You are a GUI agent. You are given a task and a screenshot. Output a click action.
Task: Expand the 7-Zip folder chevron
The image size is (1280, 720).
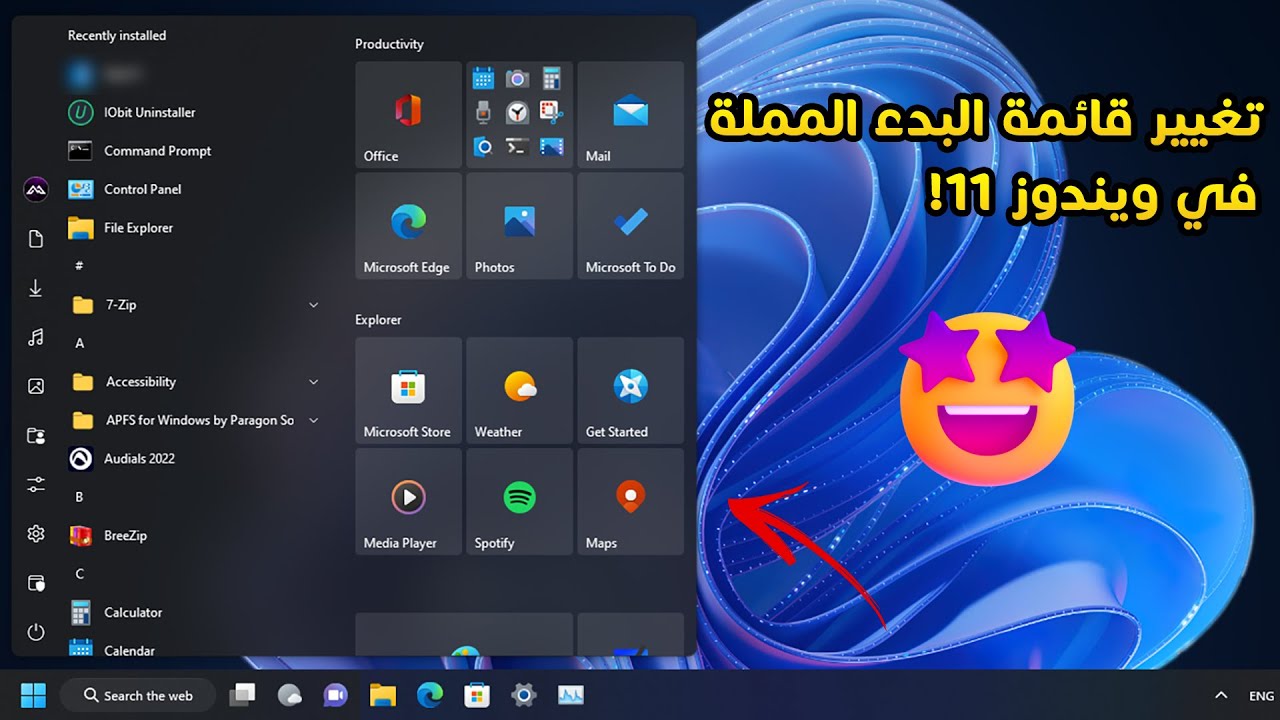313,305
